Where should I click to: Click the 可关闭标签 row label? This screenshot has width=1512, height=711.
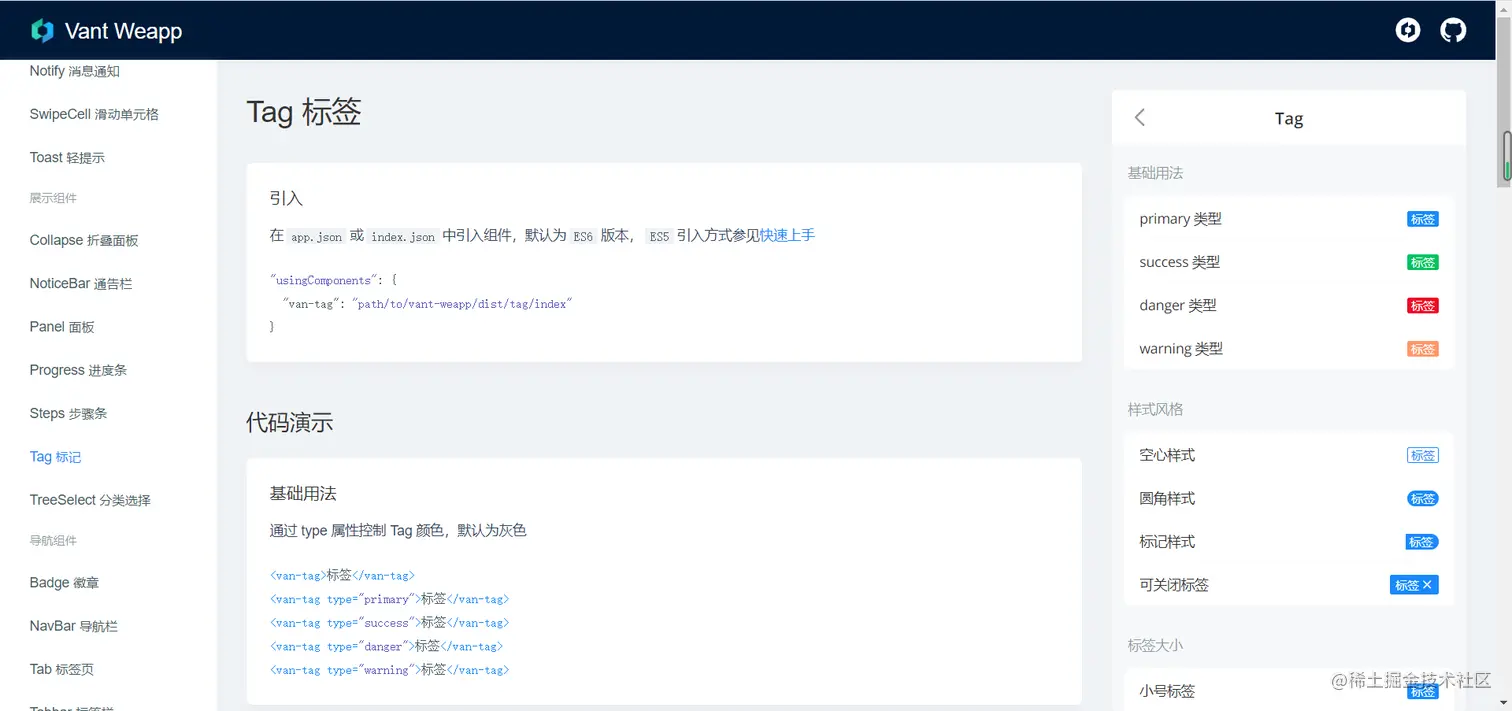pyautogui.click(x=1174, y=585)
